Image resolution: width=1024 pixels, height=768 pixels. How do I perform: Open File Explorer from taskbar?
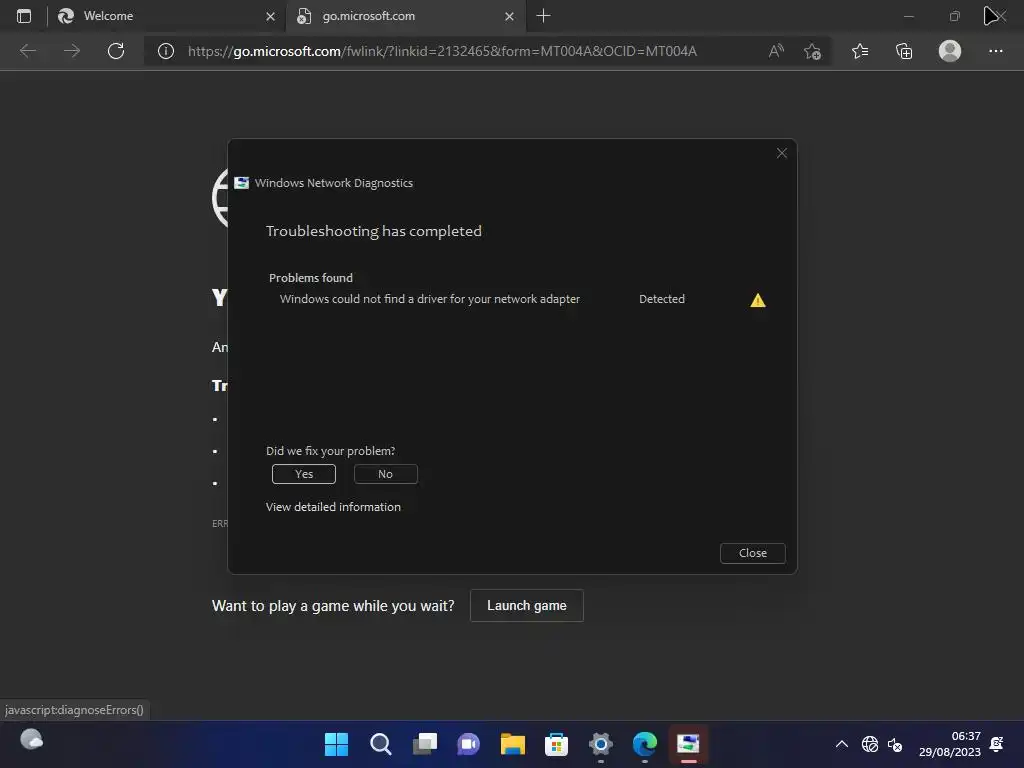(513, 744)
